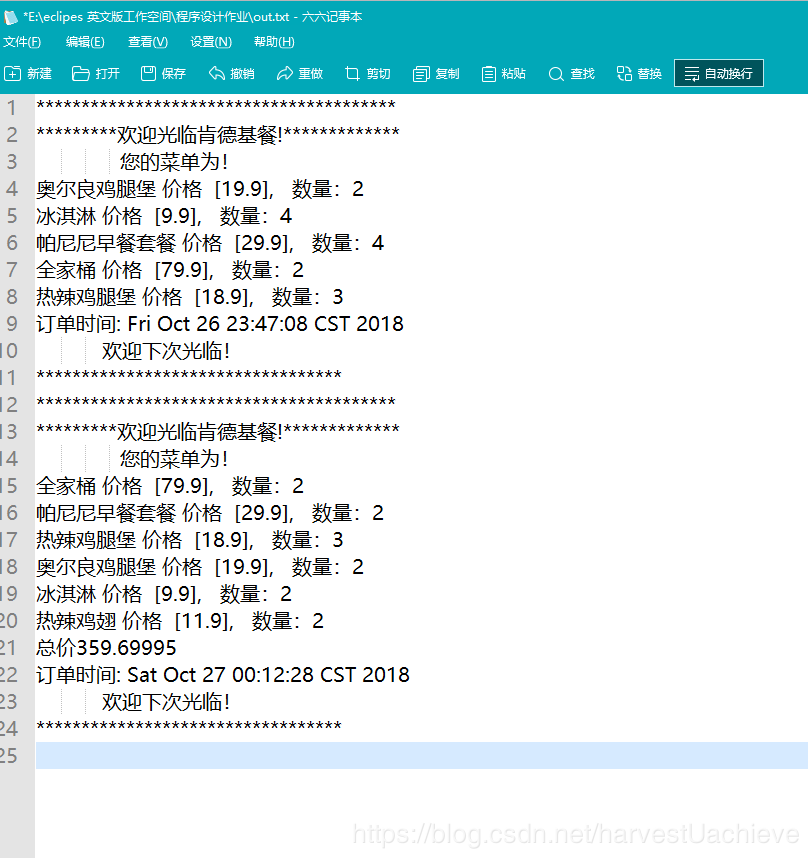Click the 剪切 toolbar label
Image resolution: width=808 pixels, height=858 pixels.
[x=378, y=73]
